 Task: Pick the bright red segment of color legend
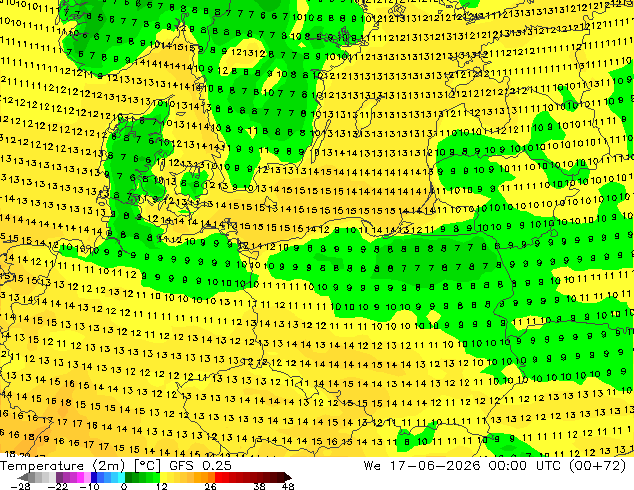coord(222,477)
